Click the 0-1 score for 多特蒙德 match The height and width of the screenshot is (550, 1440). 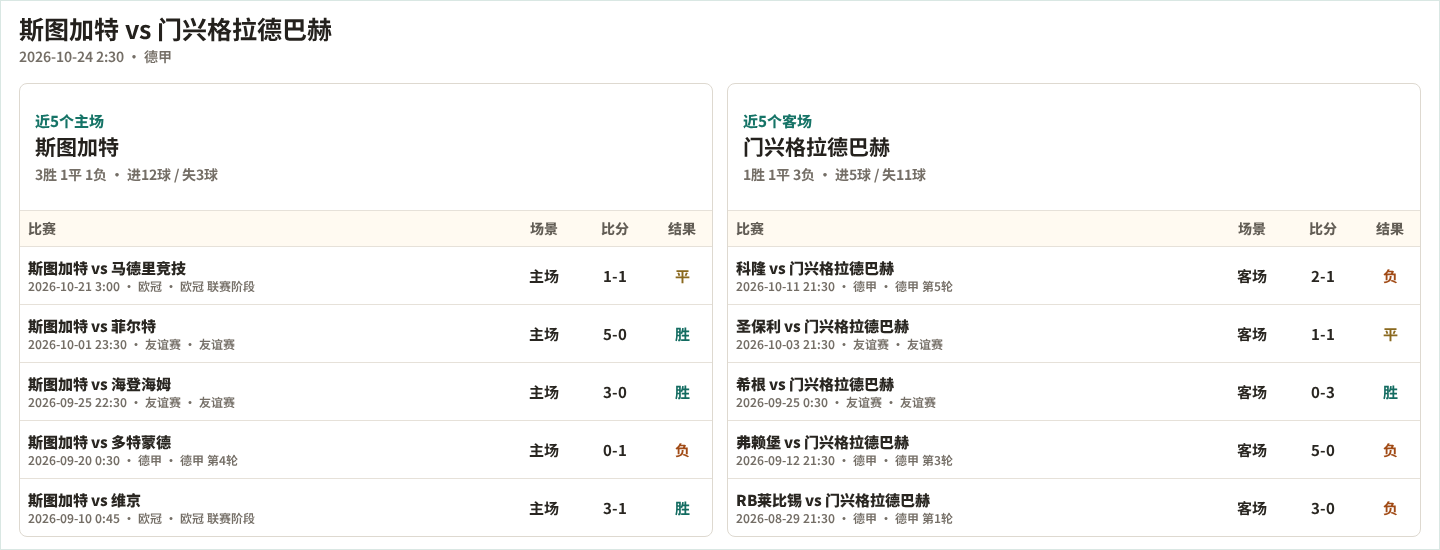(x=615, y=450)
